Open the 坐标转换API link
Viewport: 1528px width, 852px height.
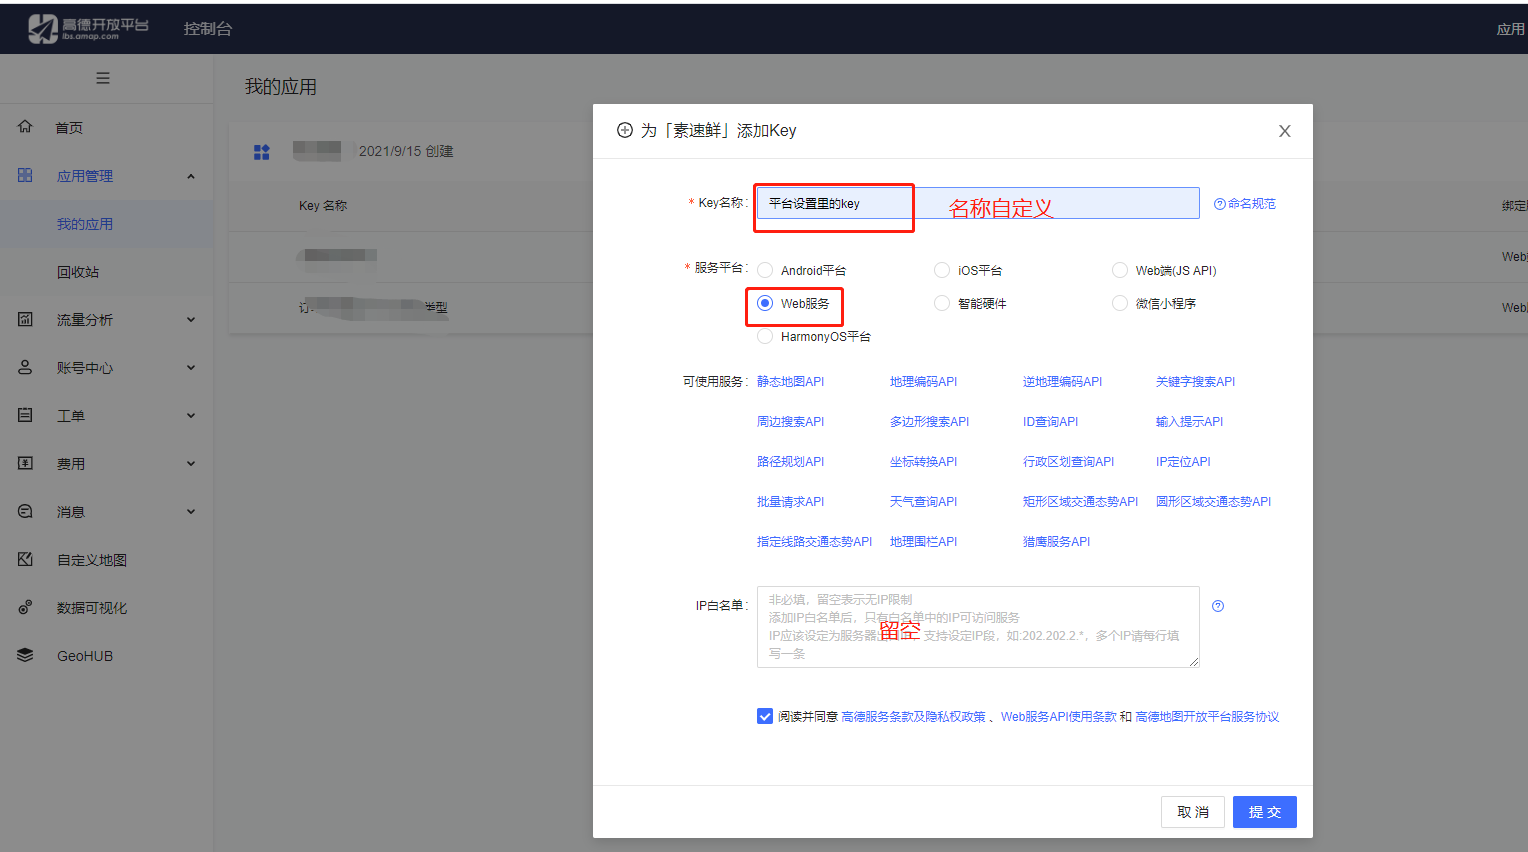point(923,461)
